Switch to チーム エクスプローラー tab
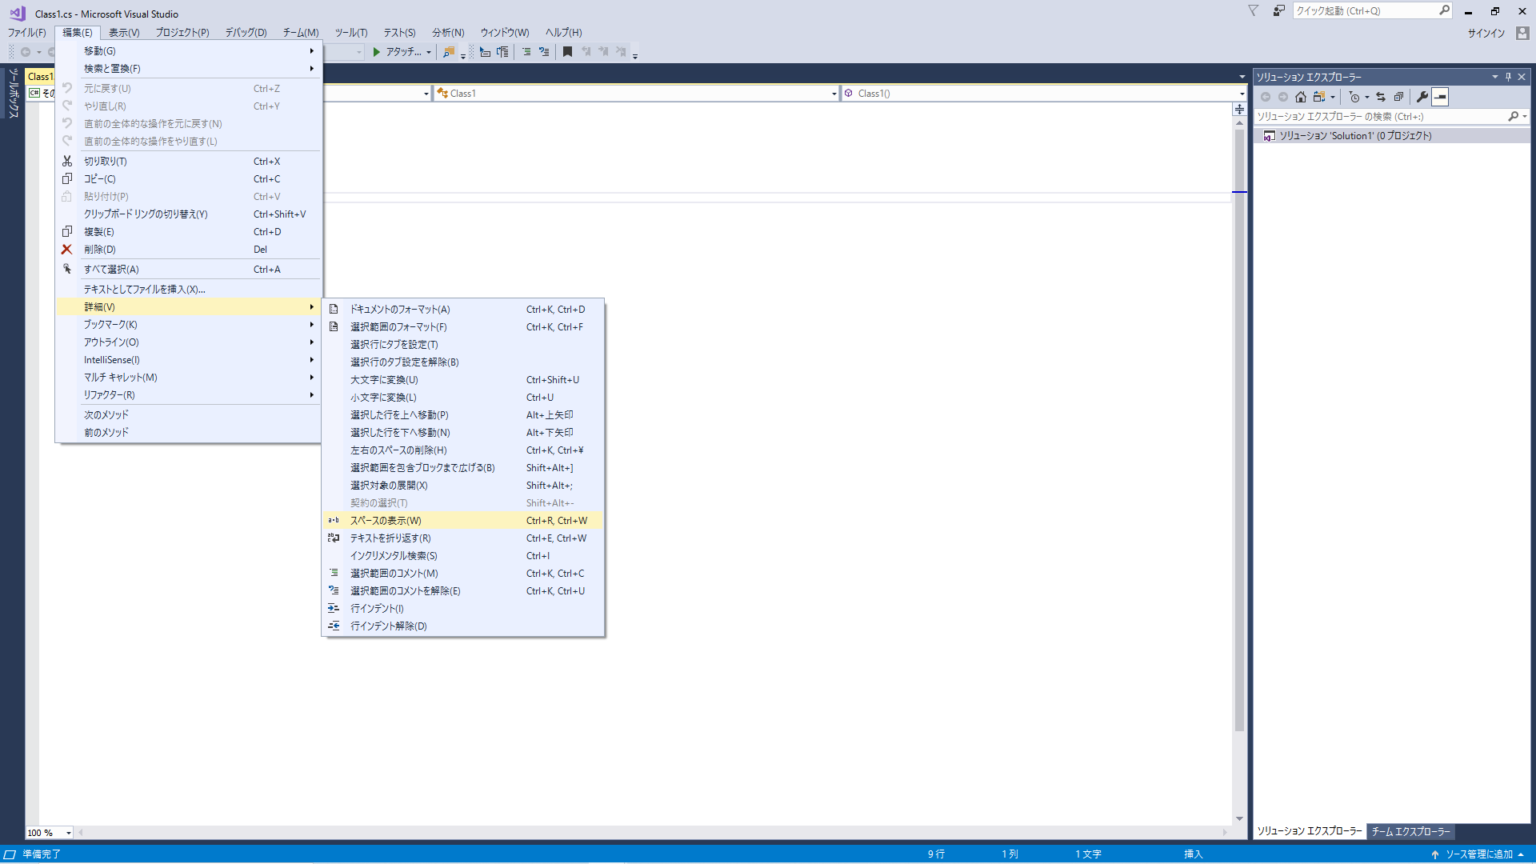 coord(1410,831)
